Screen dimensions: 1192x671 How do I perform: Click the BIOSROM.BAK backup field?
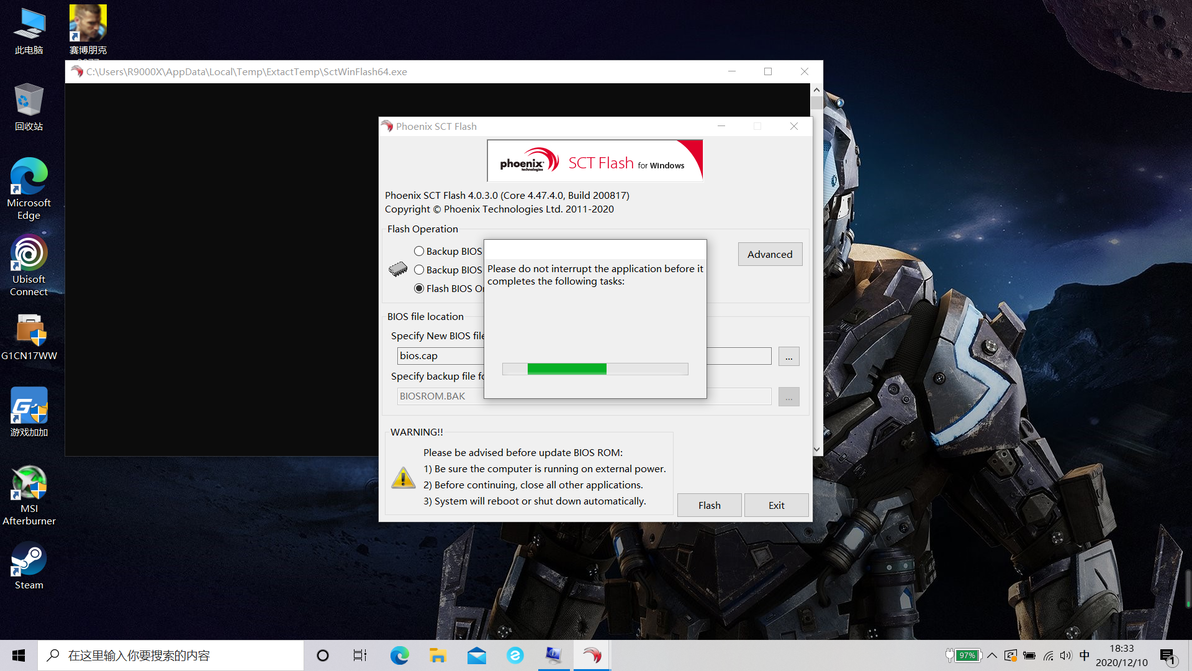point(584,396)
